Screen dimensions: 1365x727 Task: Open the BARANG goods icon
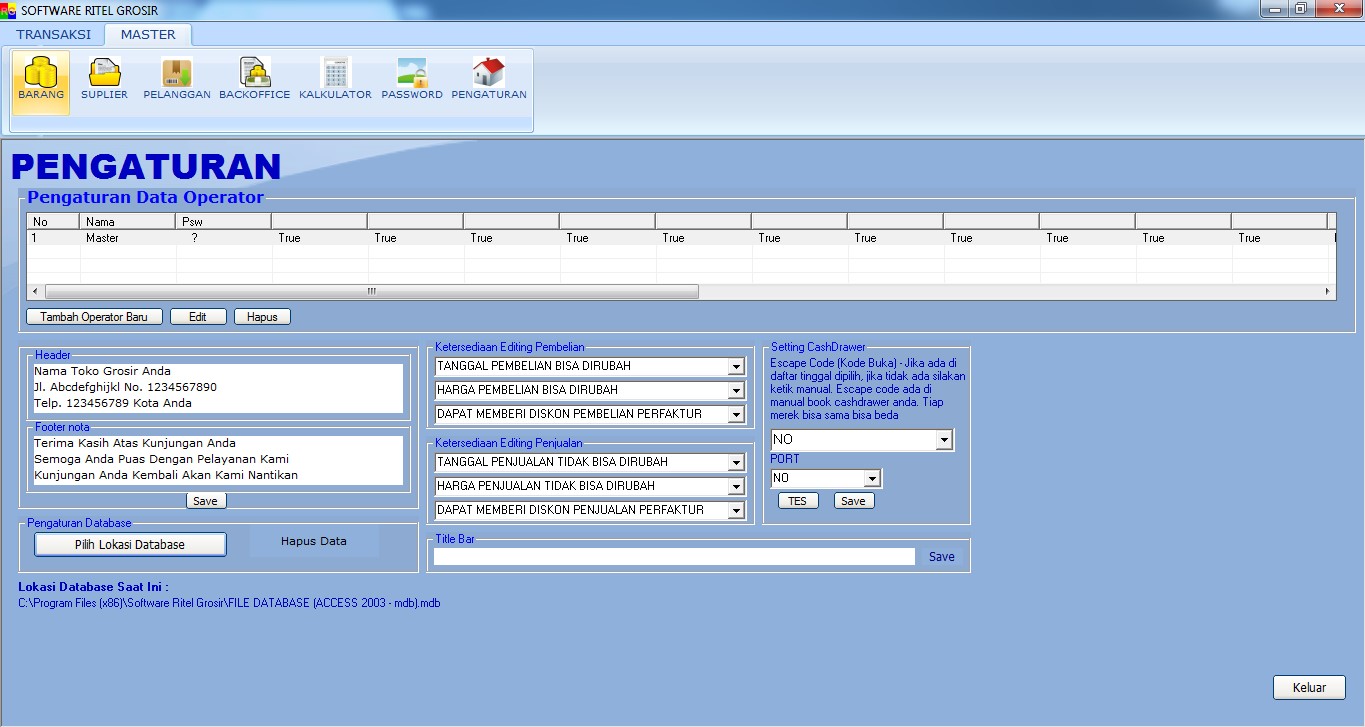(x=41, y=82)
